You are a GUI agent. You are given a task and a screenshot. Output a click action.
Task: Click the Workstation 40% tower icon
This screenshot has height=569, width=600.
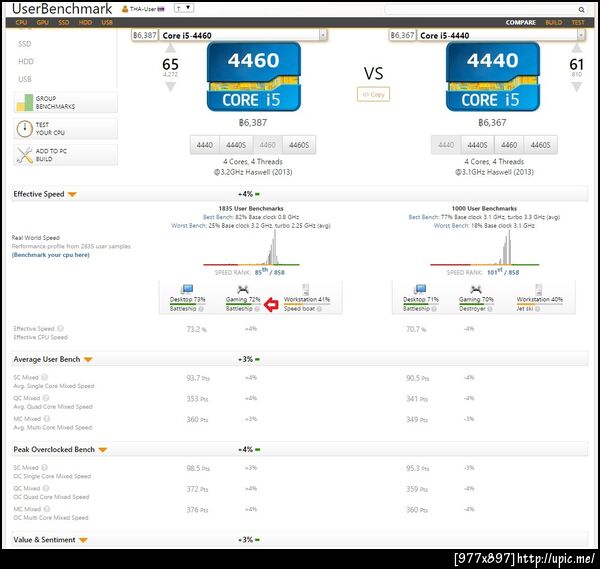(538, 289)
